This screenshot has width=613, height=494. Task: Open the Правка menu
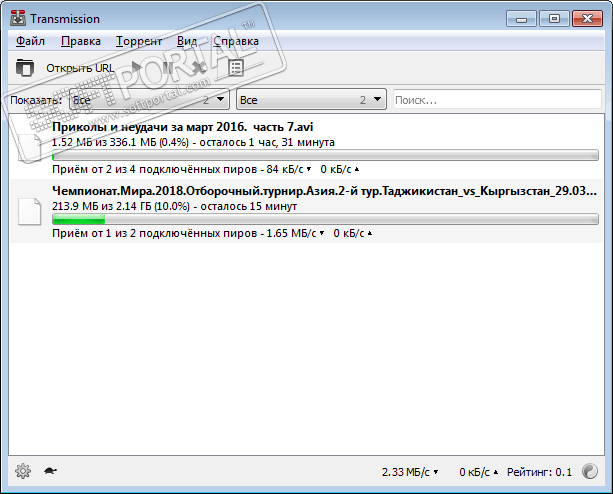coord(81,41)
